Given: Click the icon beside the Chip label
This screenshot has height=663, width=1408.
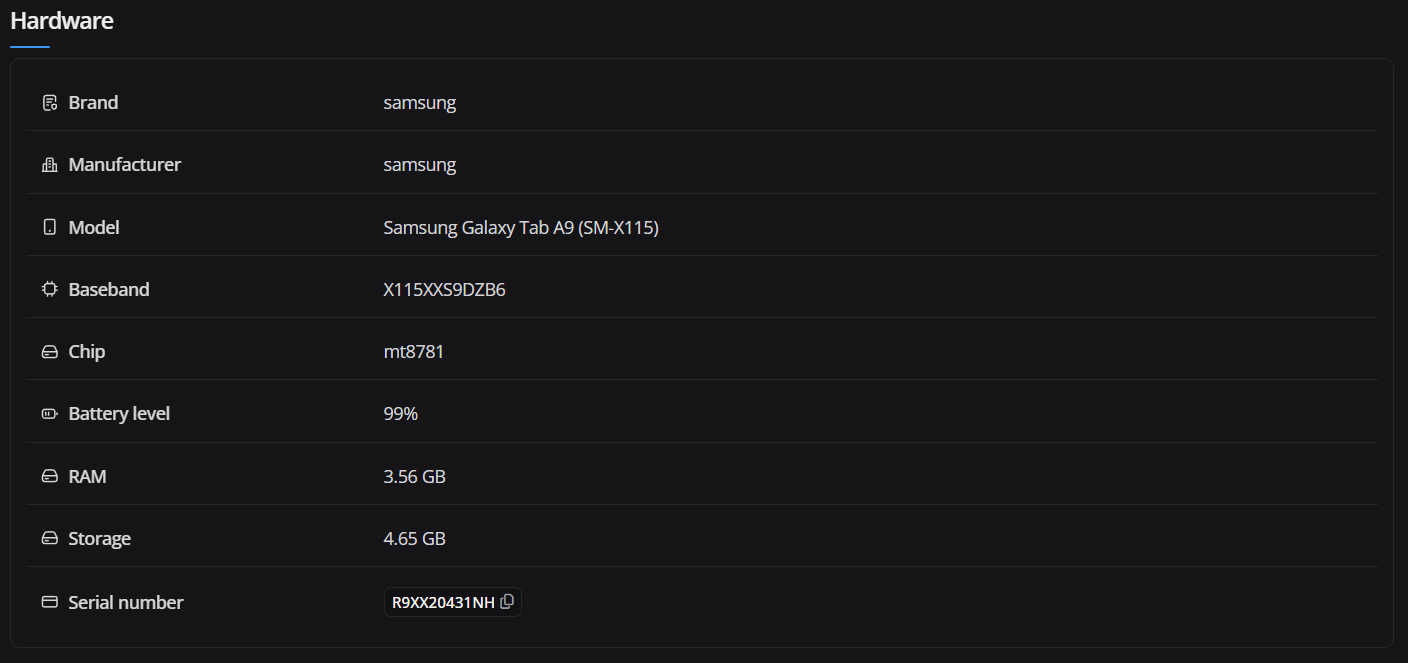Looking at the screenshot, I should coord(50,352).
